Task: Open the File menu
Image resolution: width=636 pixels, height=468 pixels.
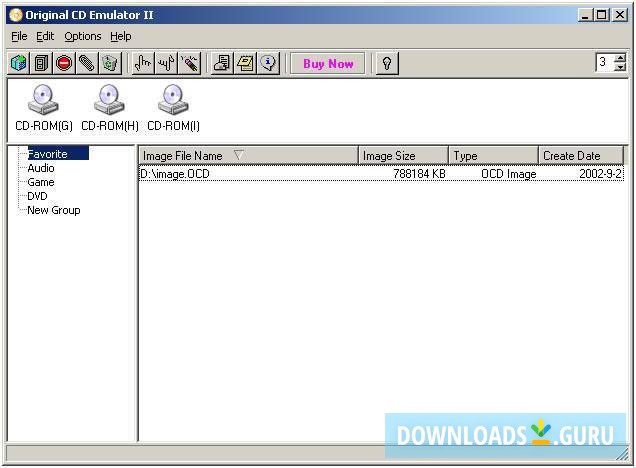Action: pos(19,36)
